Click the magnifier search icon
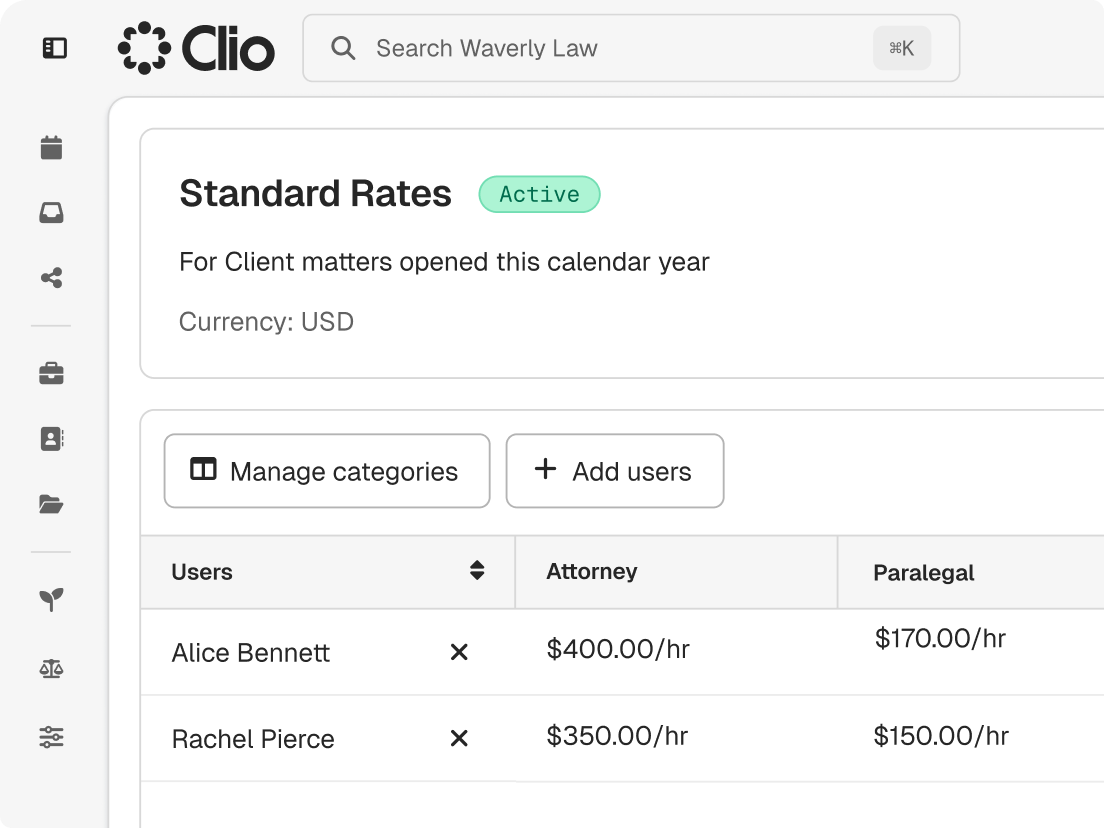This screenshot has width=1104, height=828. [x=343, y=48]
